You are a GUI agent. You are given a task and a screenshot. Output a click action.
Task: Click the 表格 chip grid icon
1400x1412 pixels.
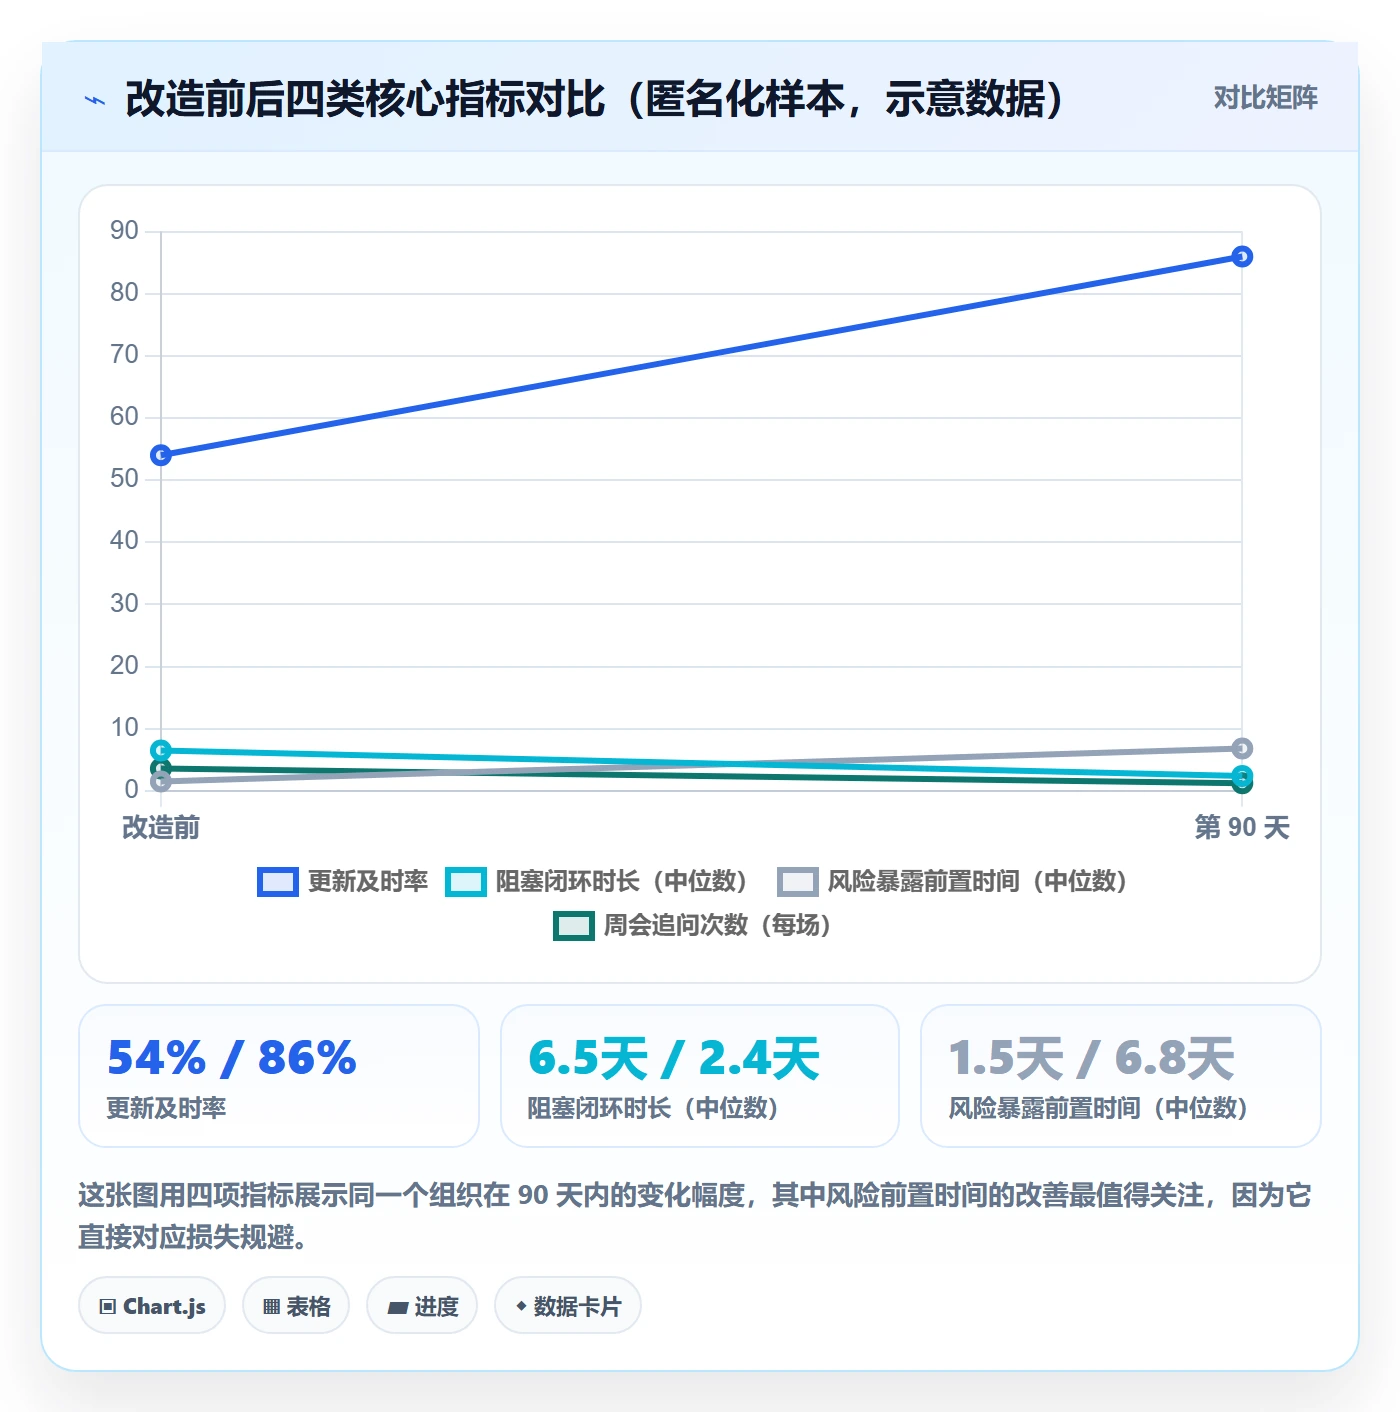[x=271, y=1307]
